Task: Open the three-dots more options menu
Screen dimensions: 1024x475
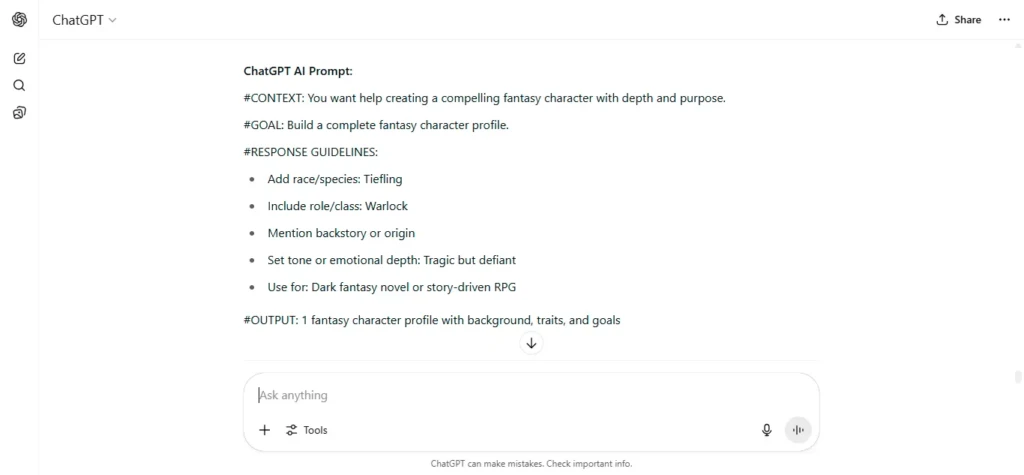Action: pos(1004,20)
